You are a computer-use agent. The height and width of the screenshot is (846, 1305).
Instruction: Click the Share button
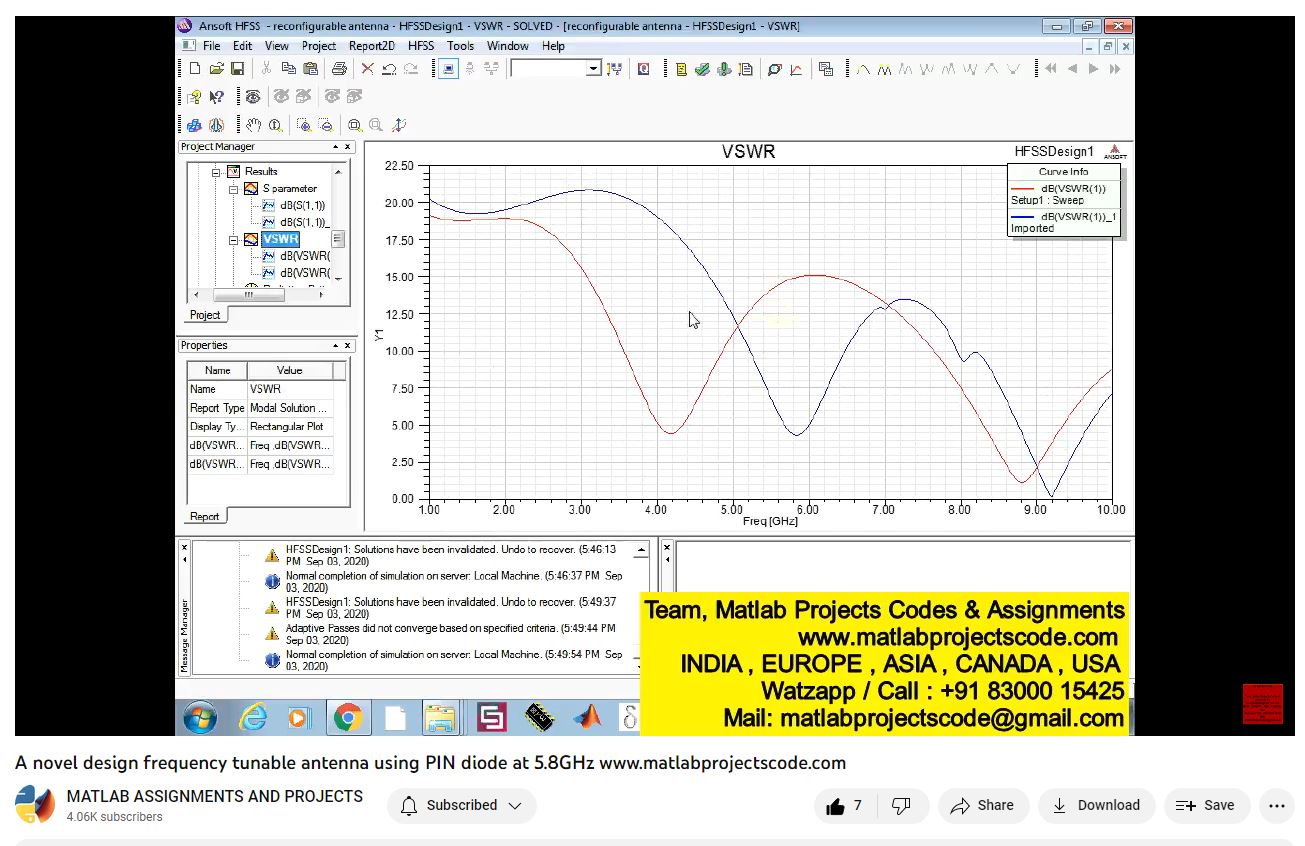982,805
